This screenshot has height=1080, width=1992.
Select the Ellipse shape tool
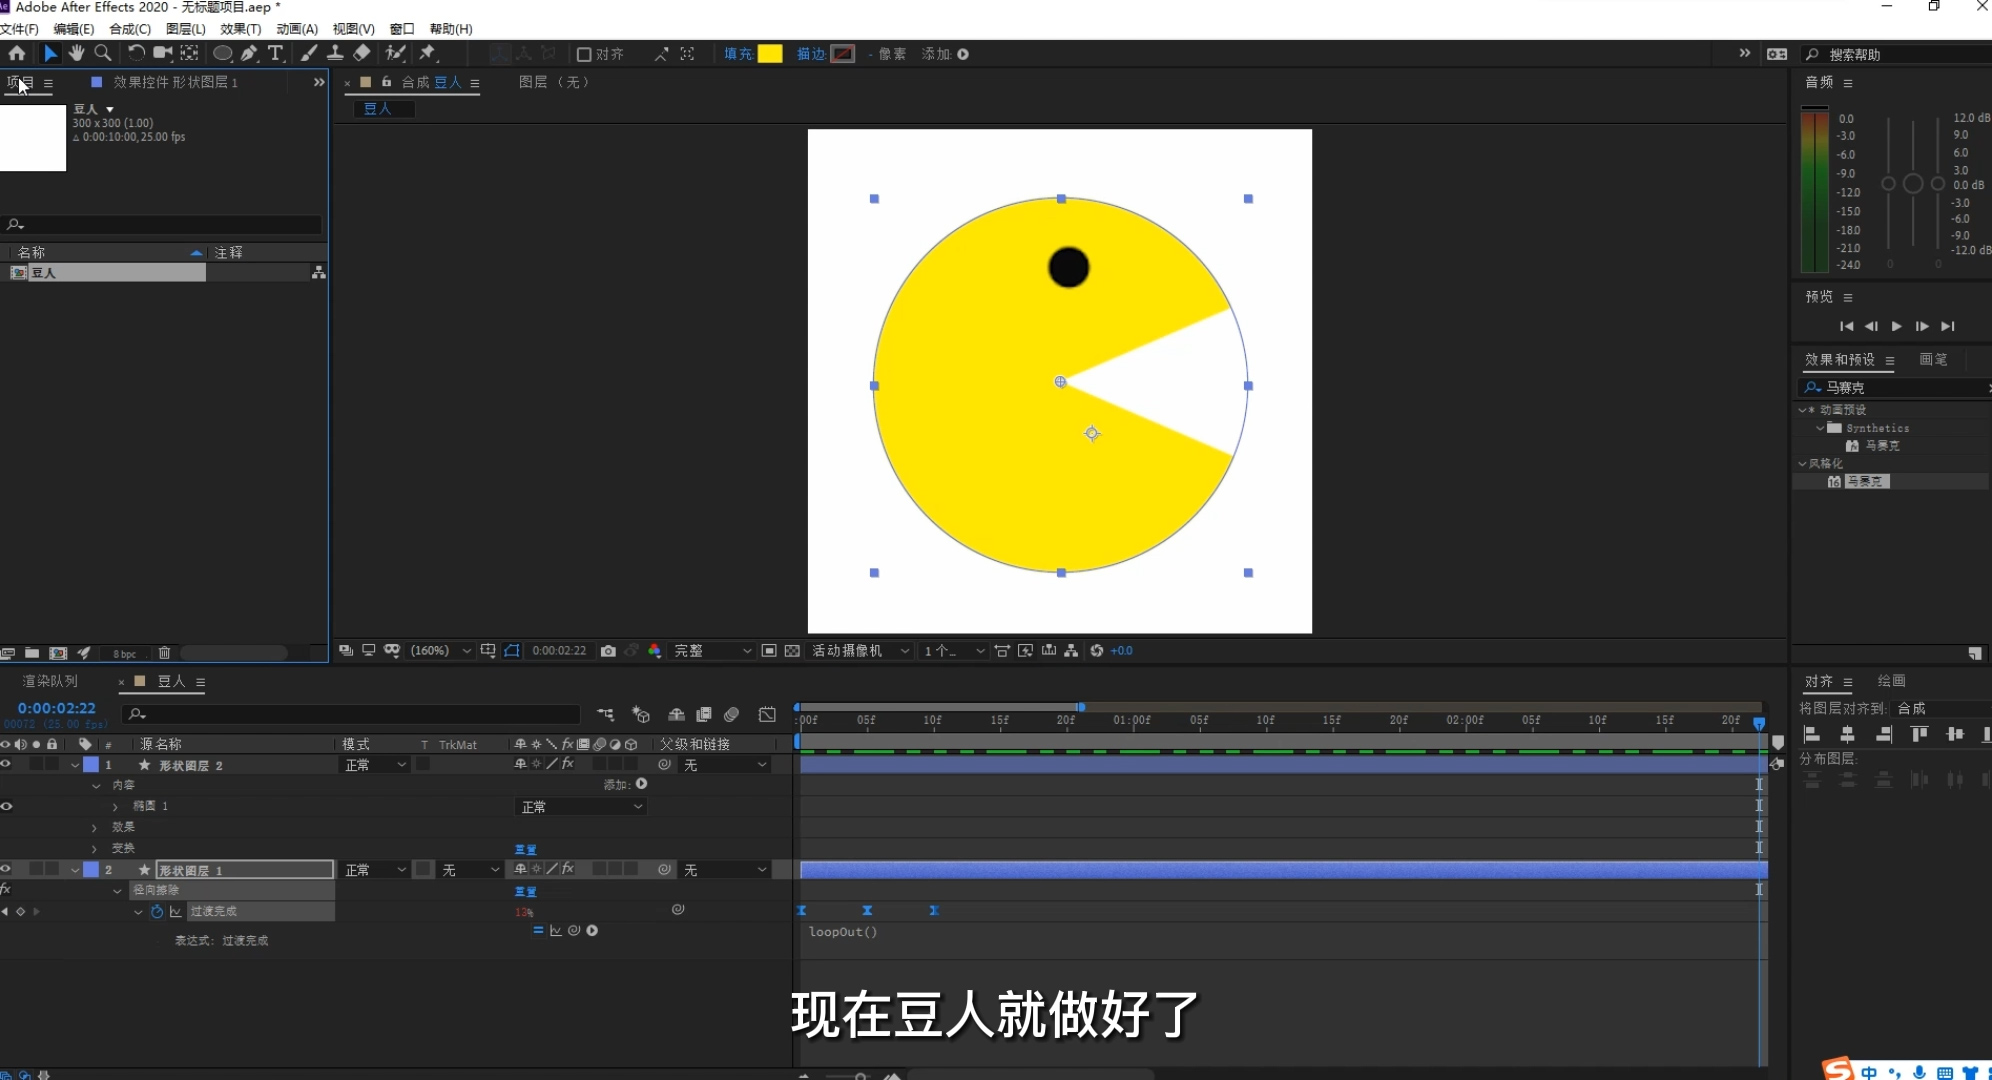point(222,53)
